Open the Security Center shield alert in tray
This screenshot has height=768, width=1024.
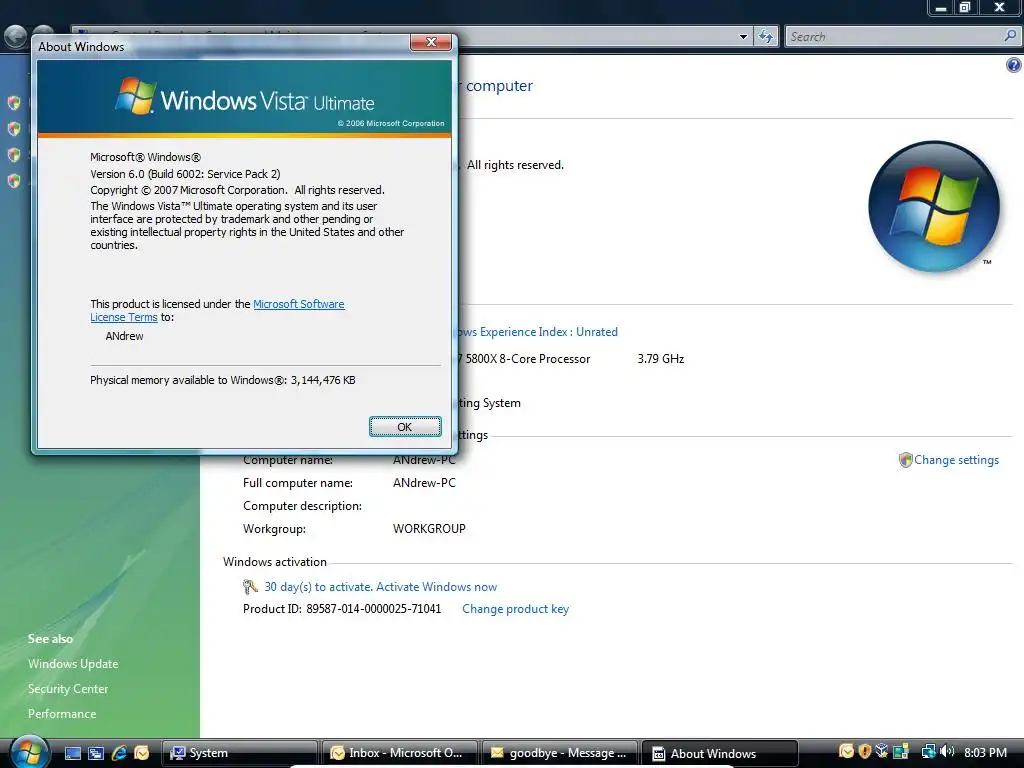pos(865,752)
